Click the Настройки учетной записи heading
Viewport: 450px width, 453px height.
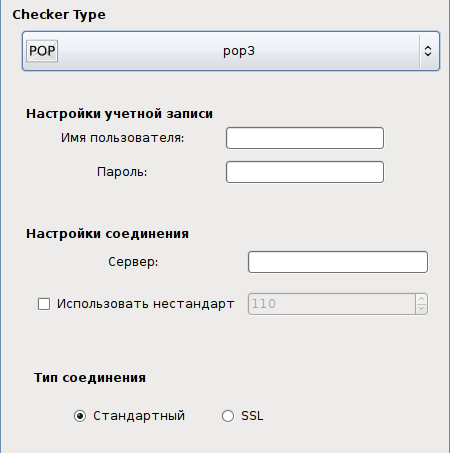119,114
